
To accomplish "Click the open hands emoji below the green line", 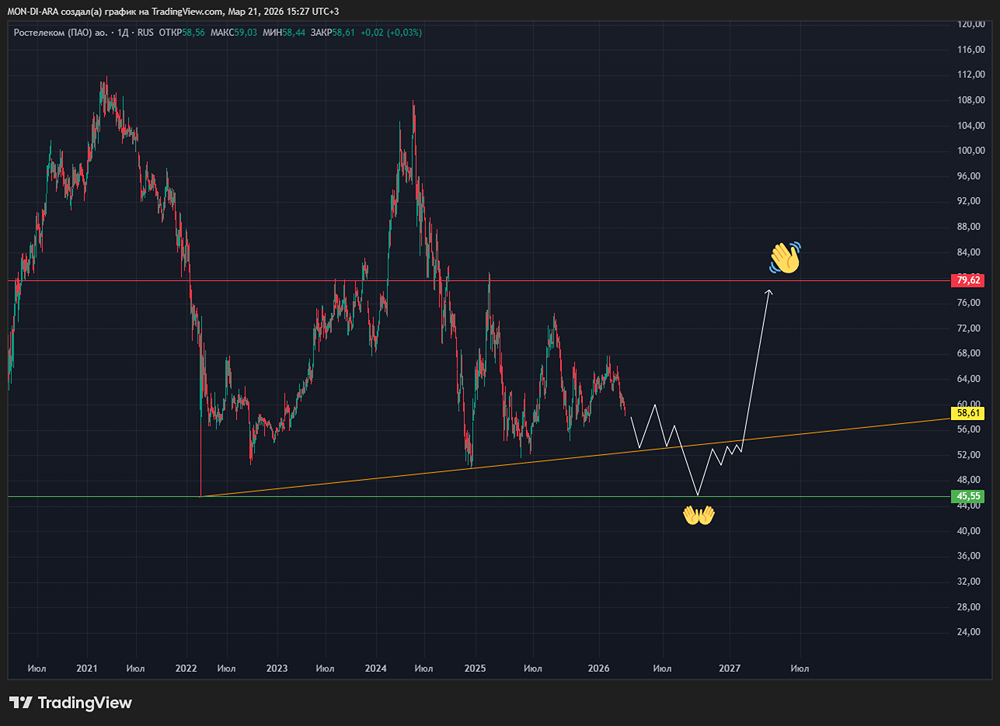I will click(x=698, y=515).
